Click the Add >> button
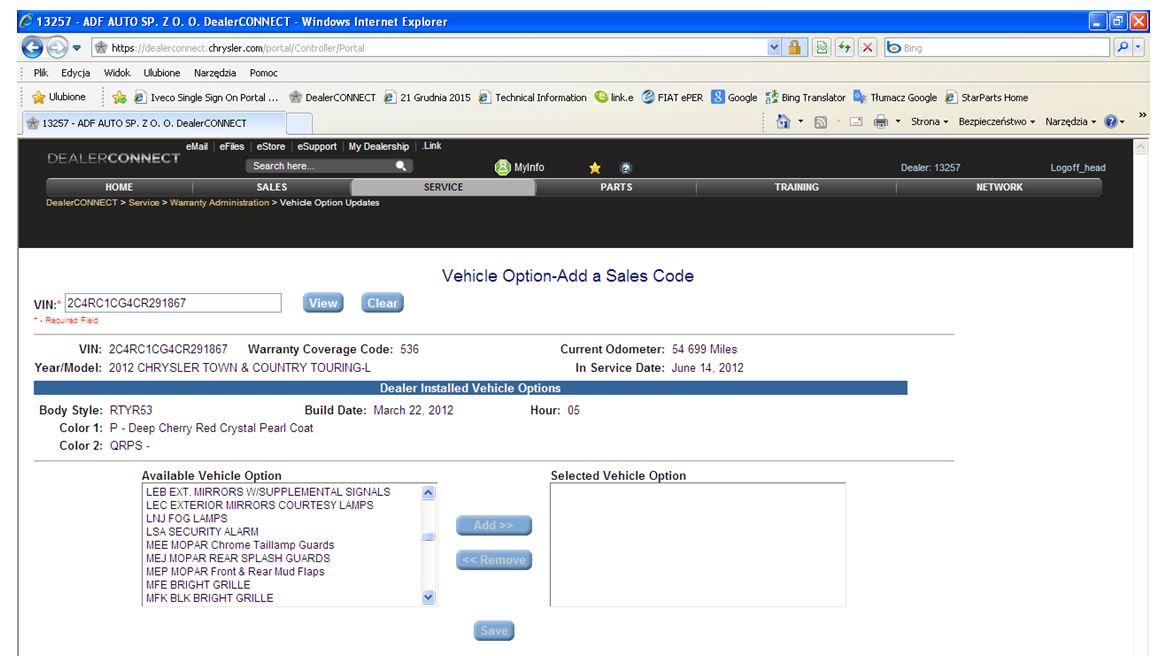Image resolution: width=1163 pixels, height=656 pixels. 494,525
